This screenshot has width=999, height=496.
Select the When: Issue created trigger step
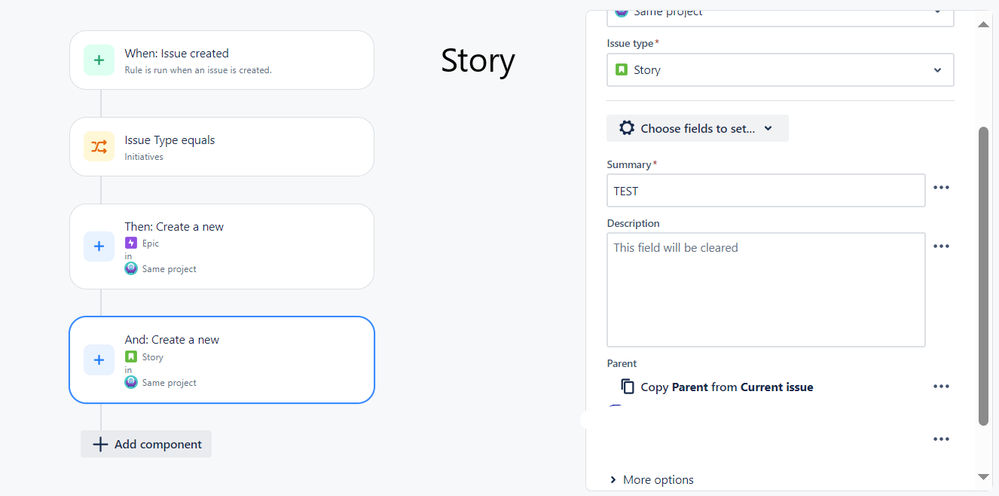[222, 60]
